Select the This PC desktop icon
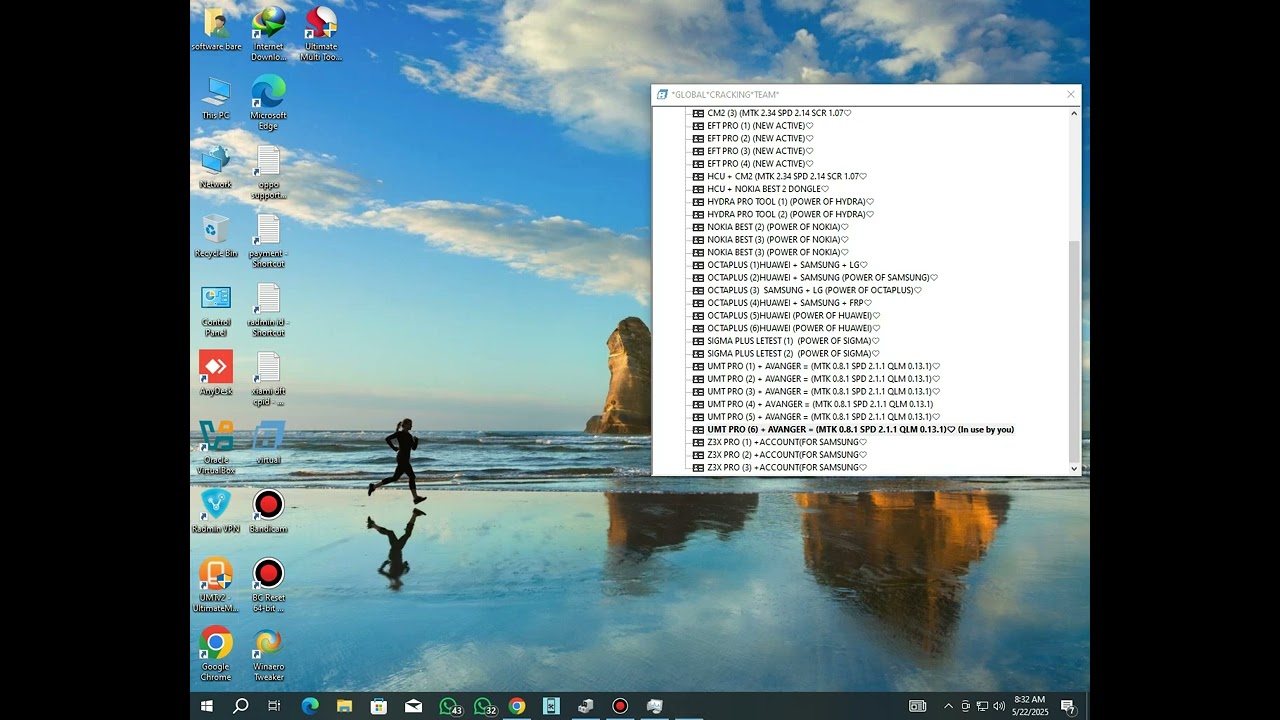Image resolution: width=1280 pixels, height=720 pixels. click(216, 98)
